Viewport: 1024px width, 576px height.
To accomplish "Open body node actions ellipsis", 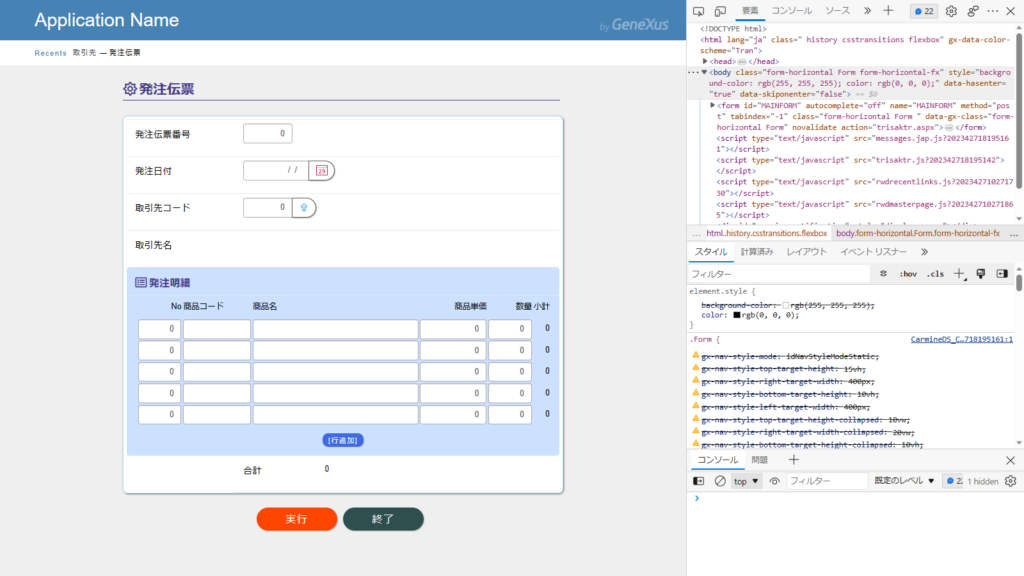I will click(693, 72).
